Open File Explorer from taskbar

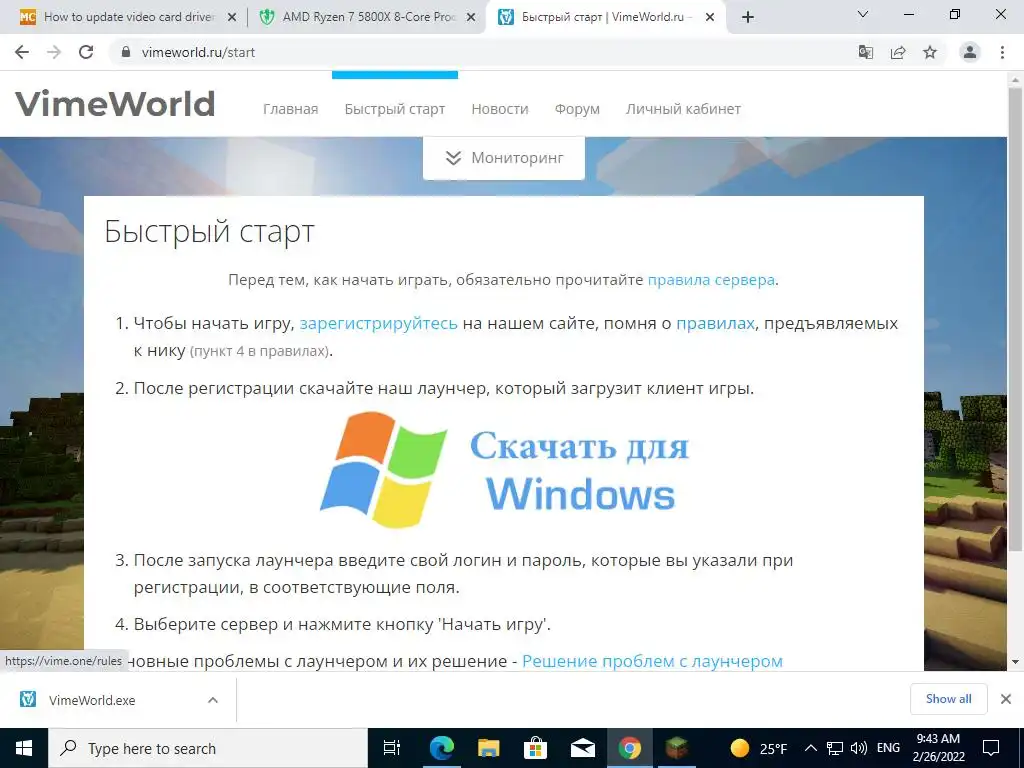488,748
